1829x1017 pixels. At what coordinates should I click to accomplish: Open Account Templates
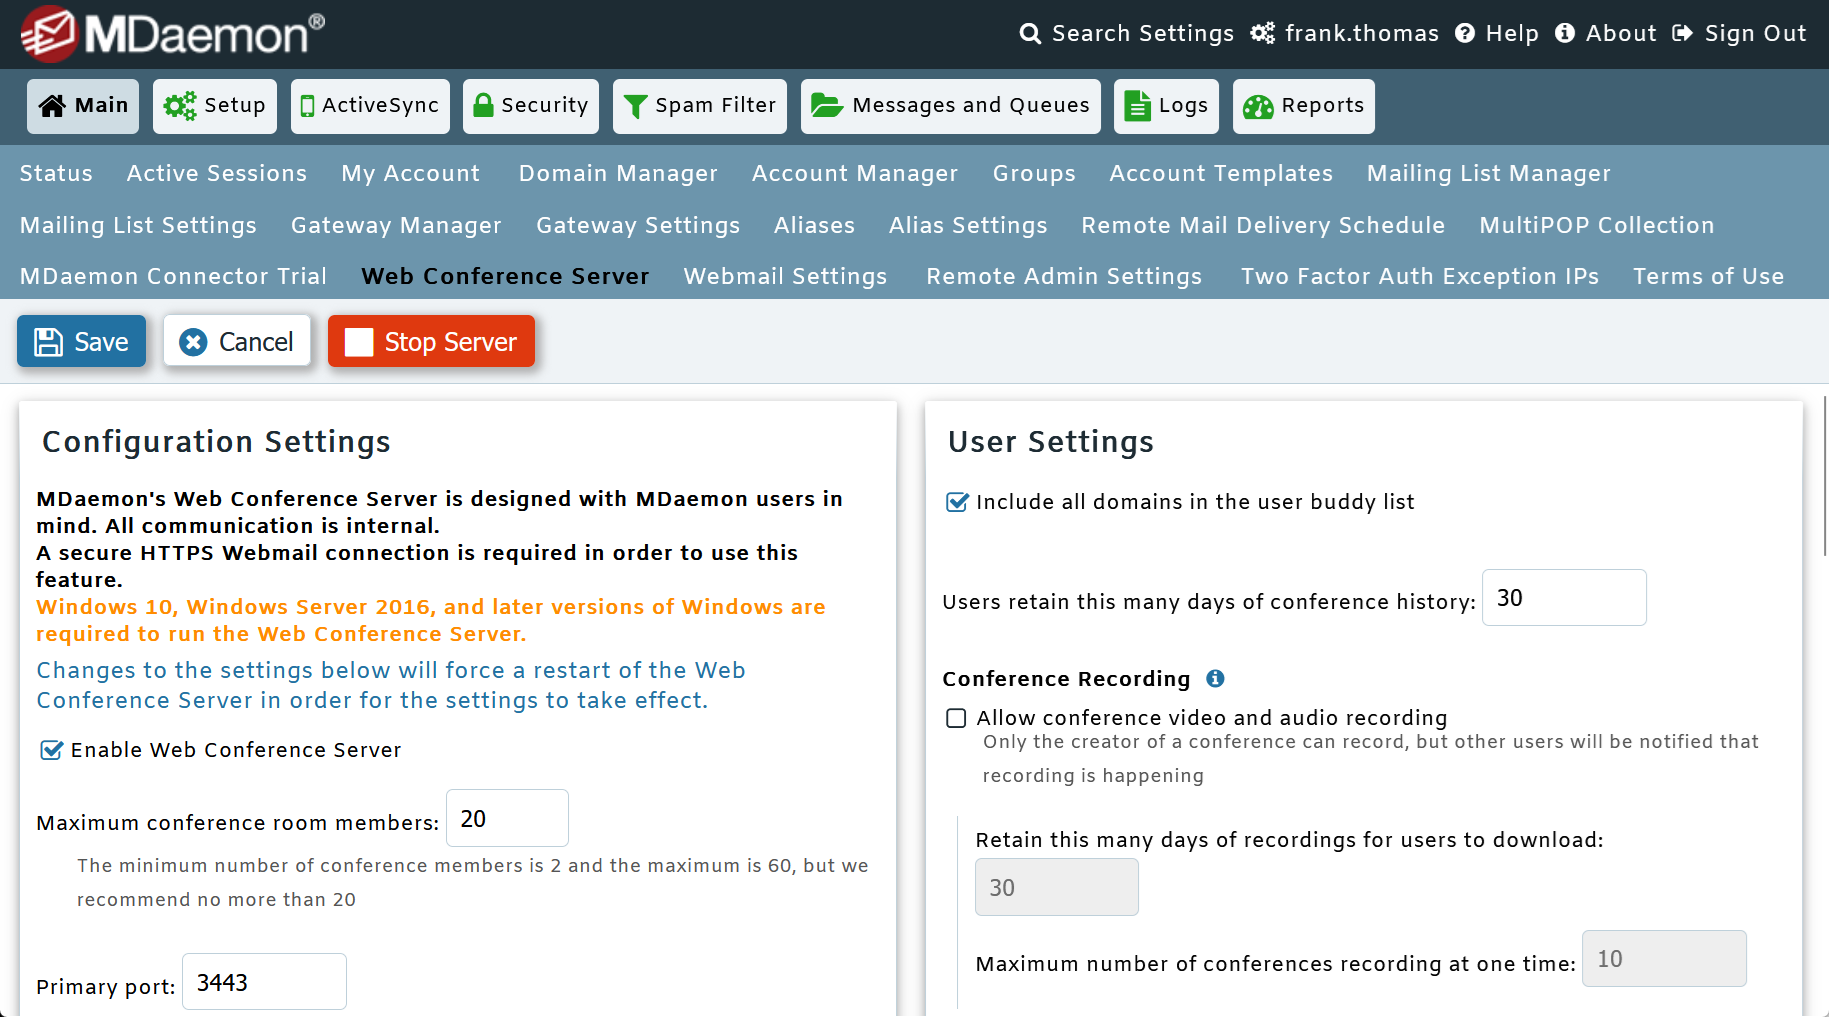tap(1221, 173)
